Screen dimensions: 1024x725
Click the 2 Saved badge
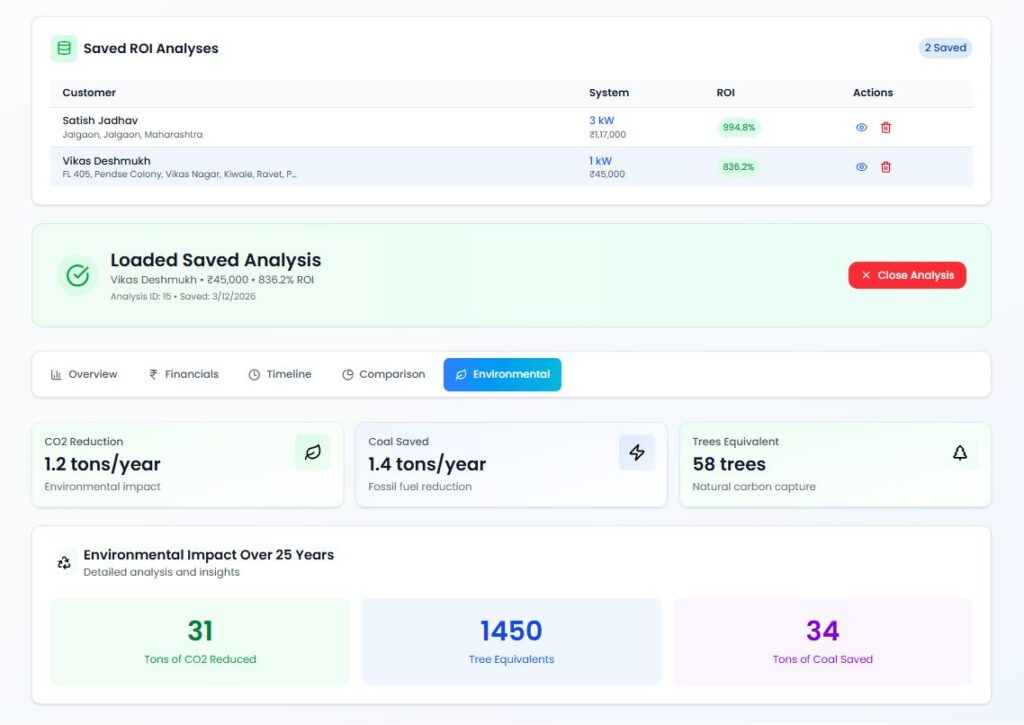[x=945, y=48]
